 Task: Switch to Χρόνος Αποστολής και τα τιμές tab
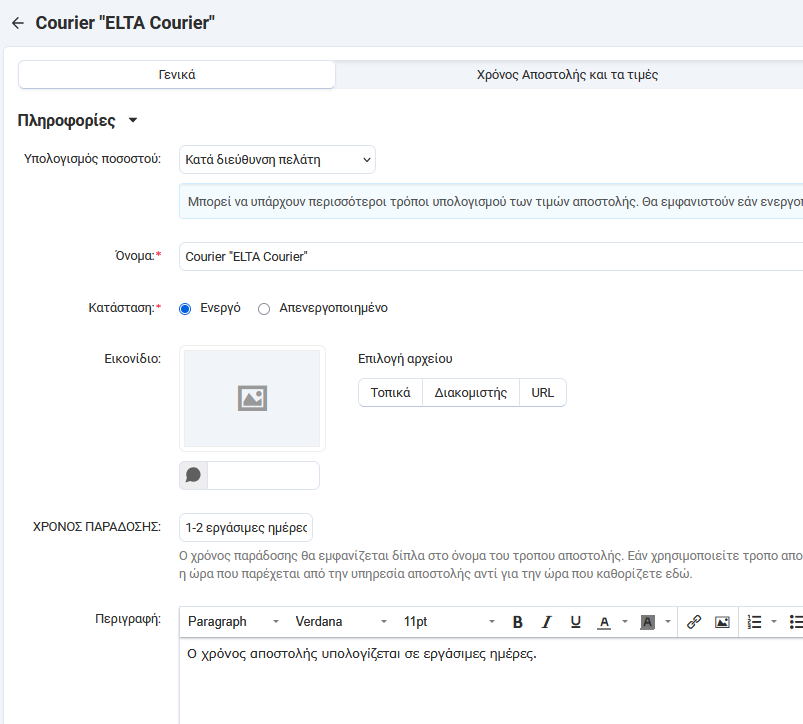point(567,75)
